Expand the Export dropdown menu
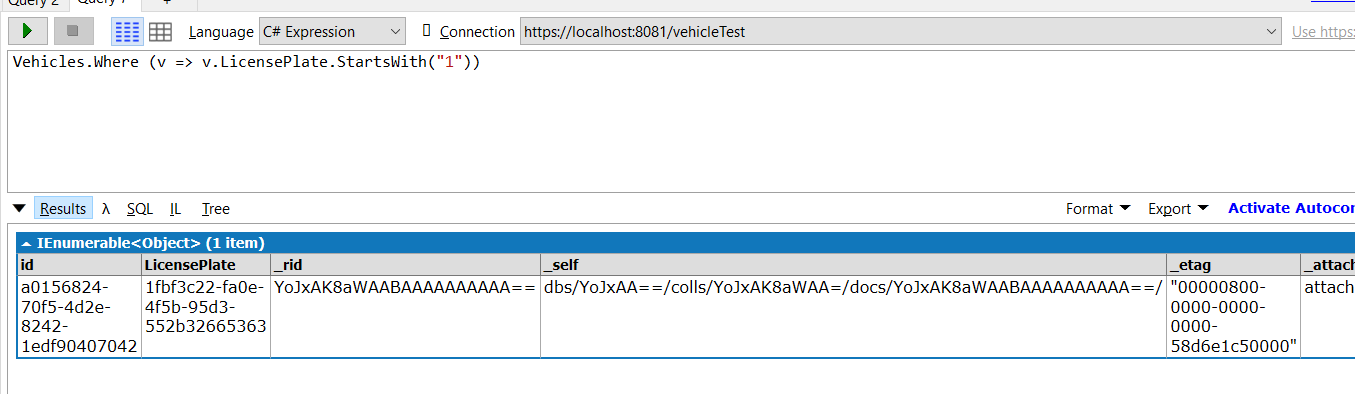Image resolution: width=1355 pixels, height=394 pixels. [1178, 208]
